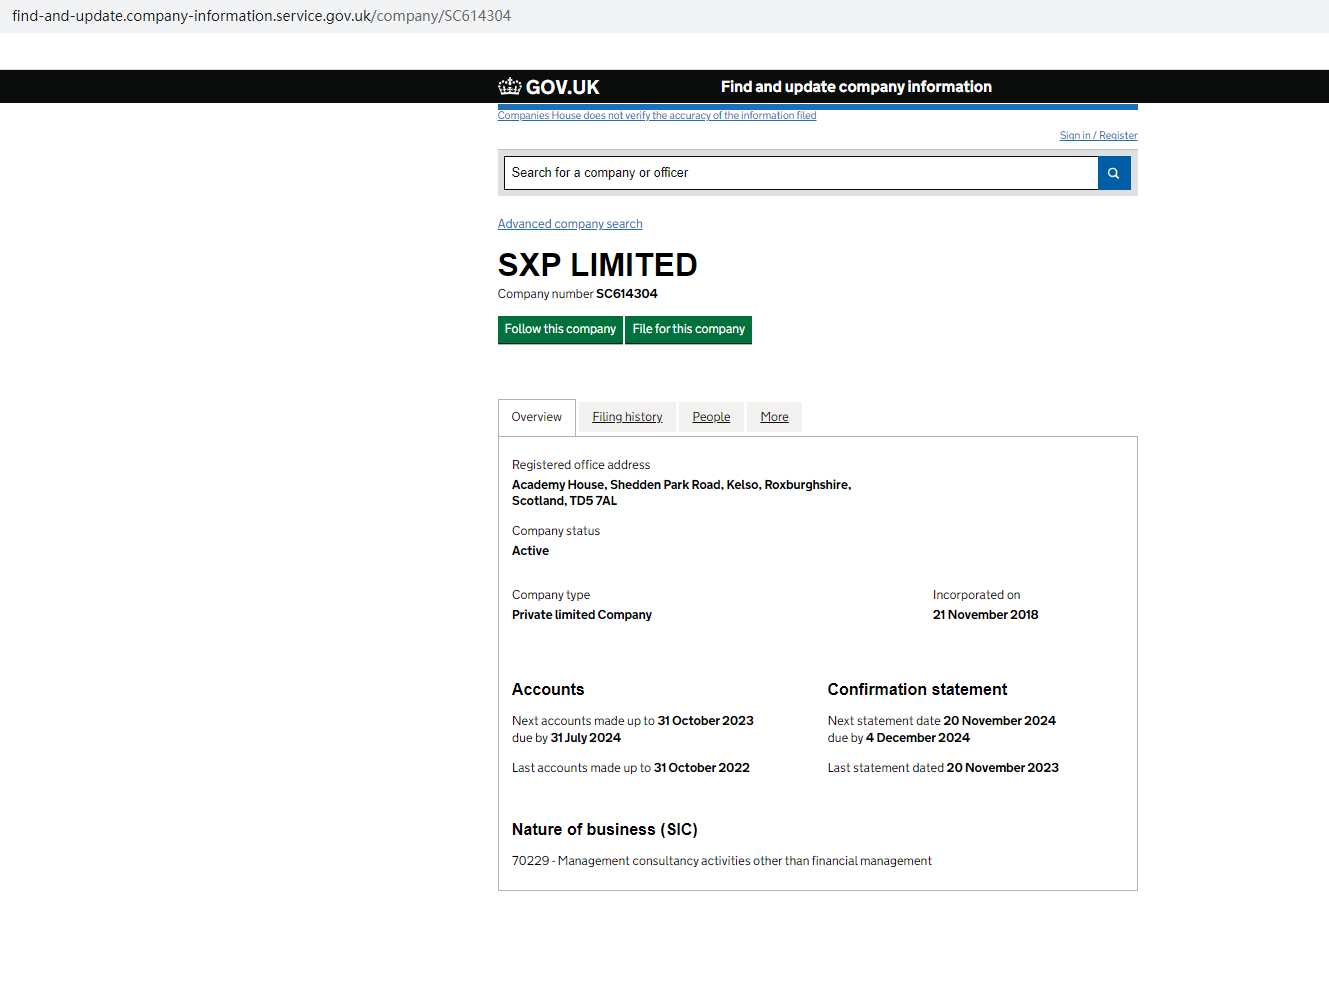Switch to the Filing history tab

coord(627,417)
